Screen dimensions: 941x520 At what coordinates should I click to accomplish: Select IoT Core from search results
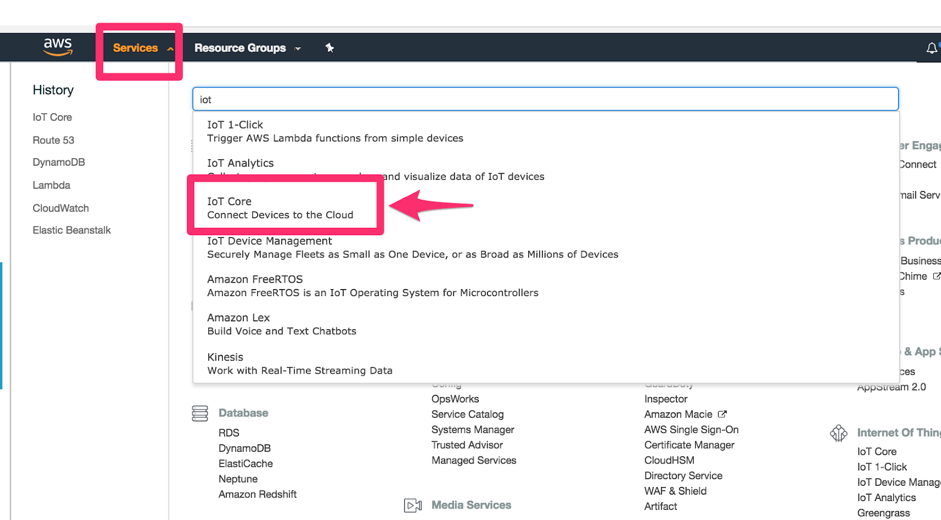280,208
